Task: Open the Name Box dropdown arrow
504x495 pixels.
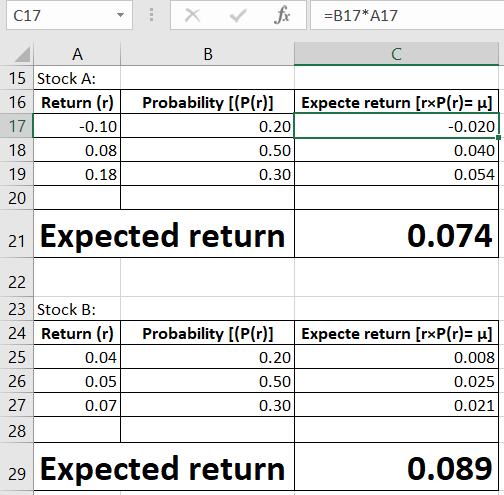Action: (120, 15)
